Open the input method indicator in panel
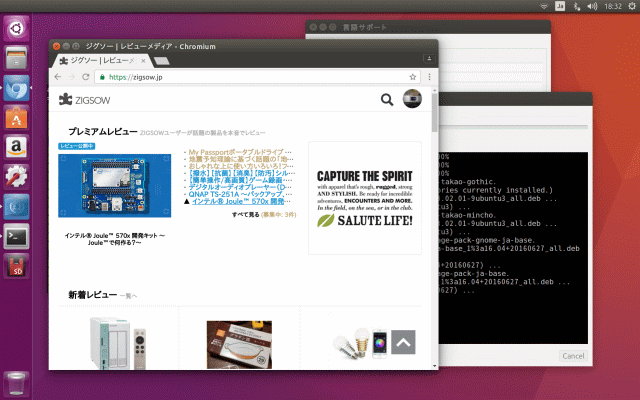Screen dimensions: 640x400 click(x=560, y=6)
